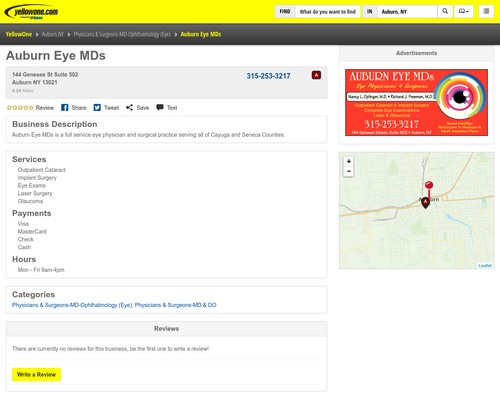Focus the 'What do you want to find' field
The height and width of the screenshot is (400, 500).
tap(328, 12)
